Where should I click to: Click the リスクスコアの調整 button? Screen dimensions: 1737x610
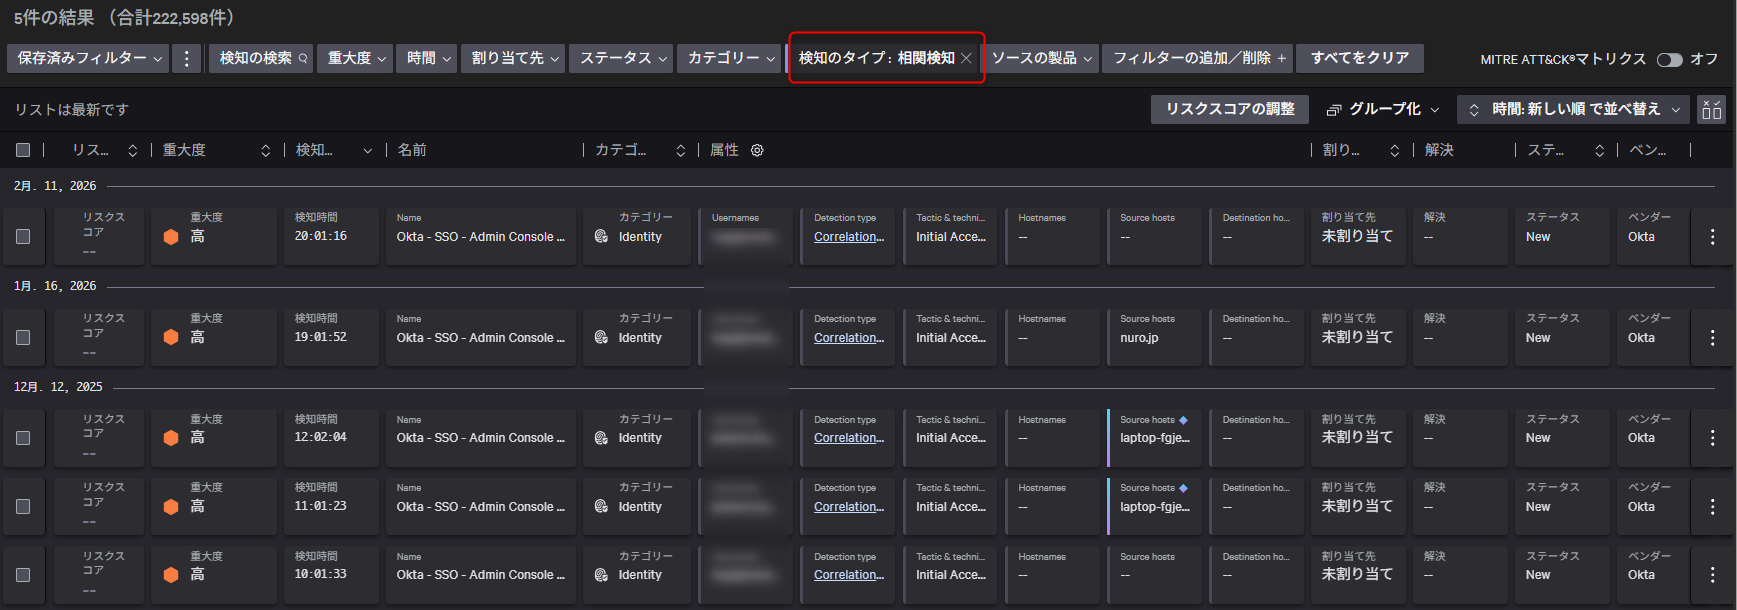click(x=1229, y=110)
